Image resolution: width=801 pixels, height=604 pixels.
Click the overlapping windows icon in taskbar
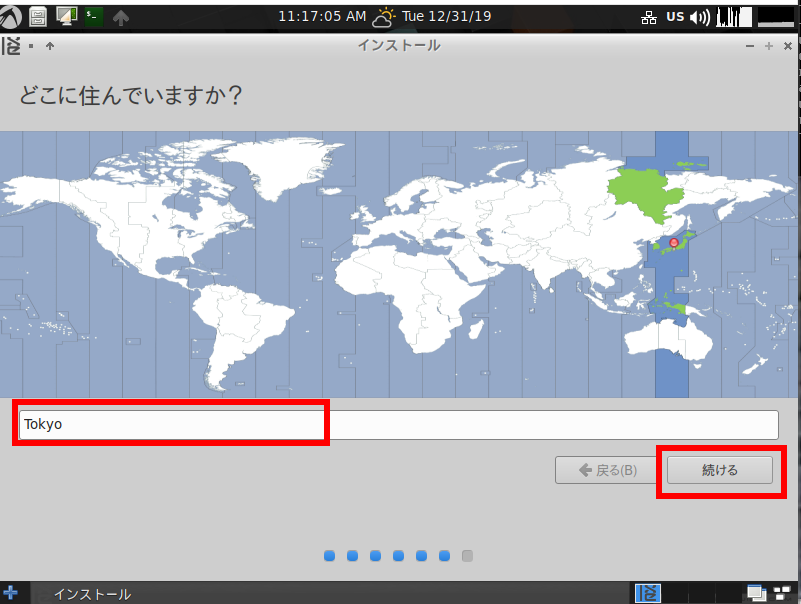(x=756, y=593)
